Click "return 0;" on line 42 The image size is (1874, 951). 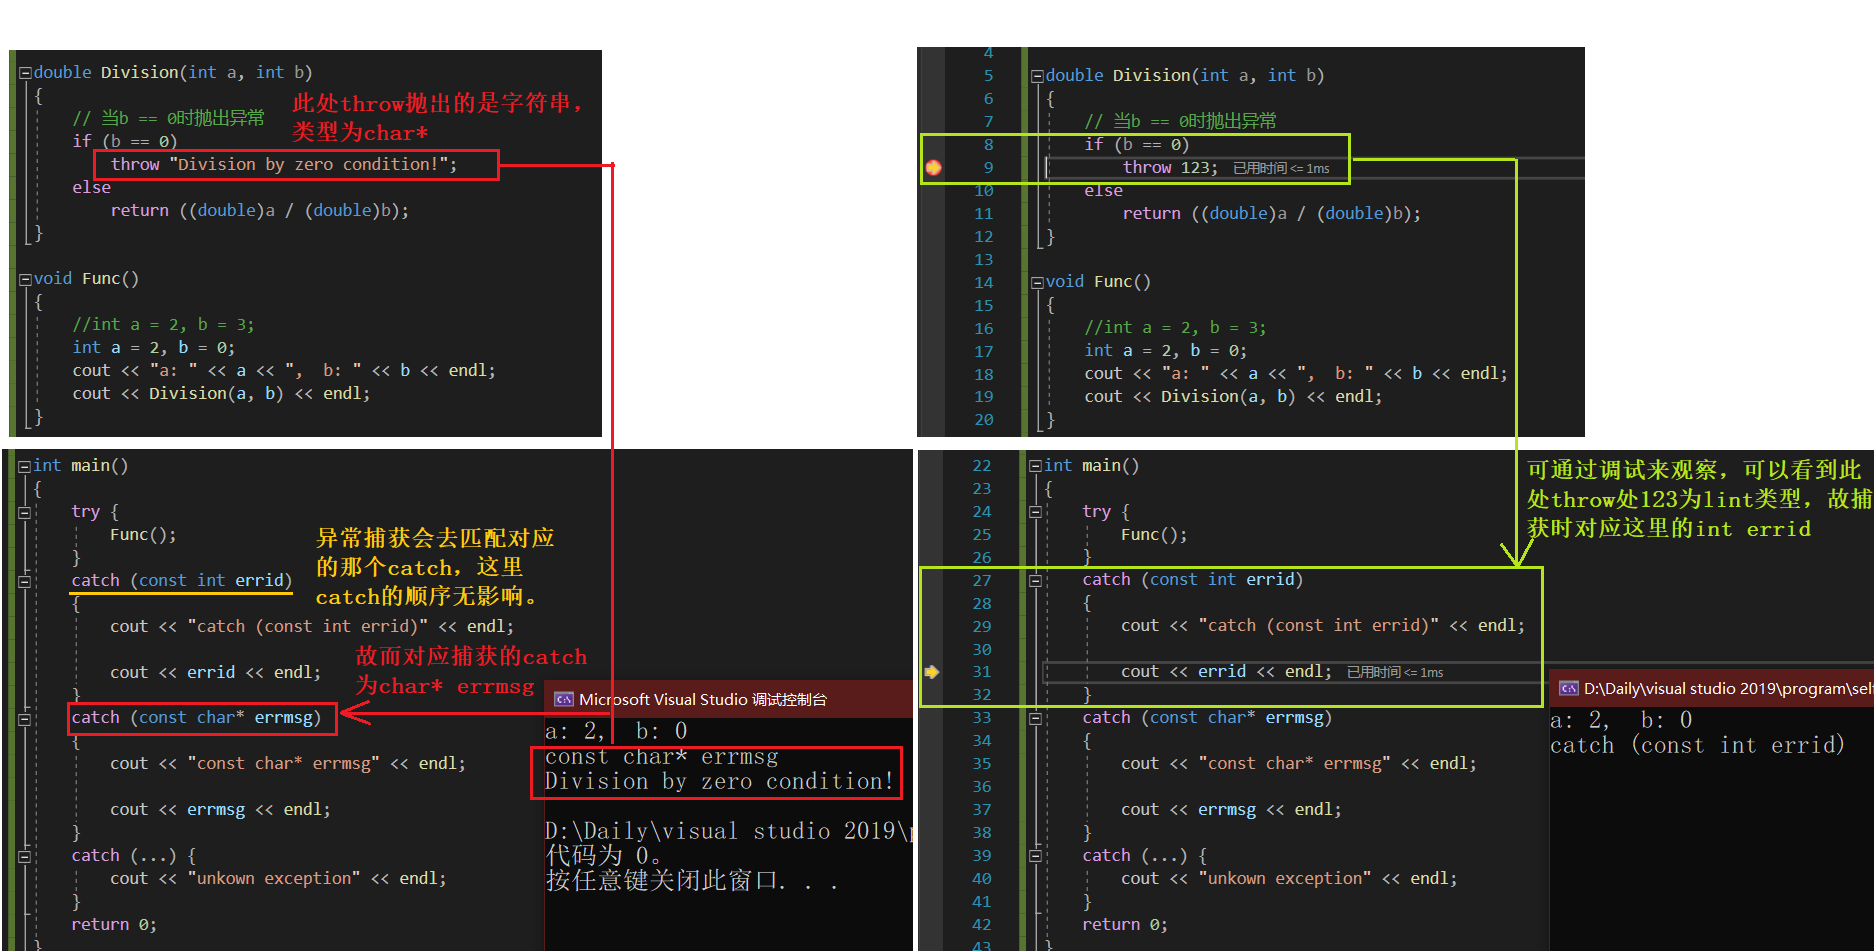1125,924
